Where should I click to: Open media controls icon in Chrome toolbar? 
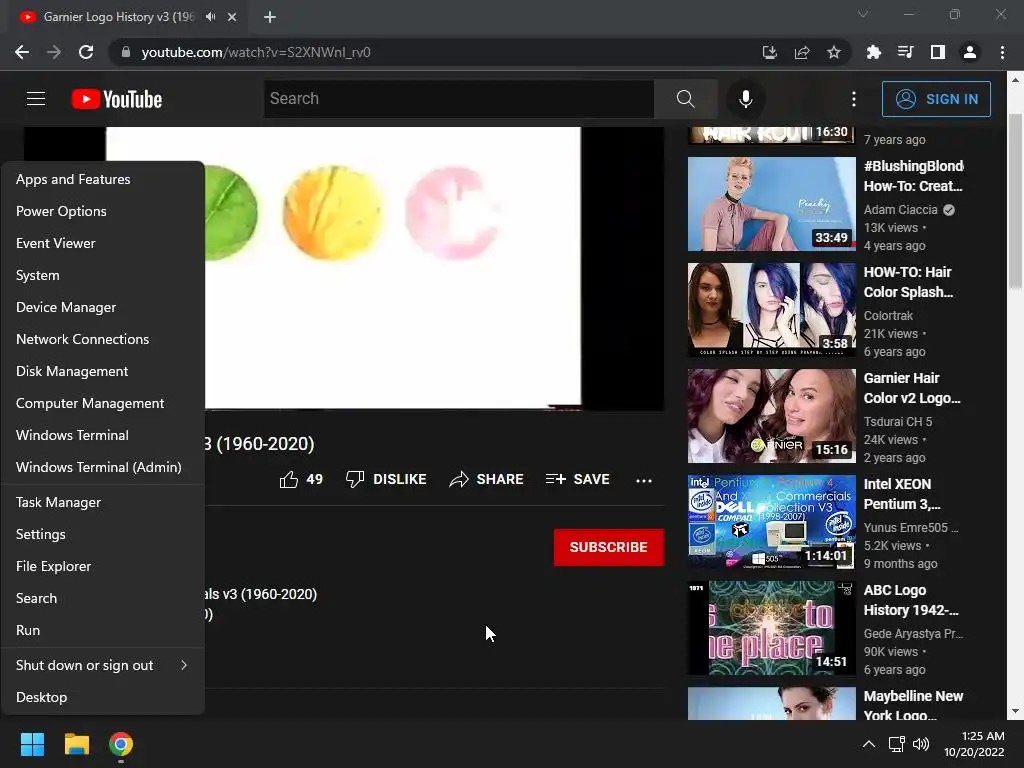[905, 52]
